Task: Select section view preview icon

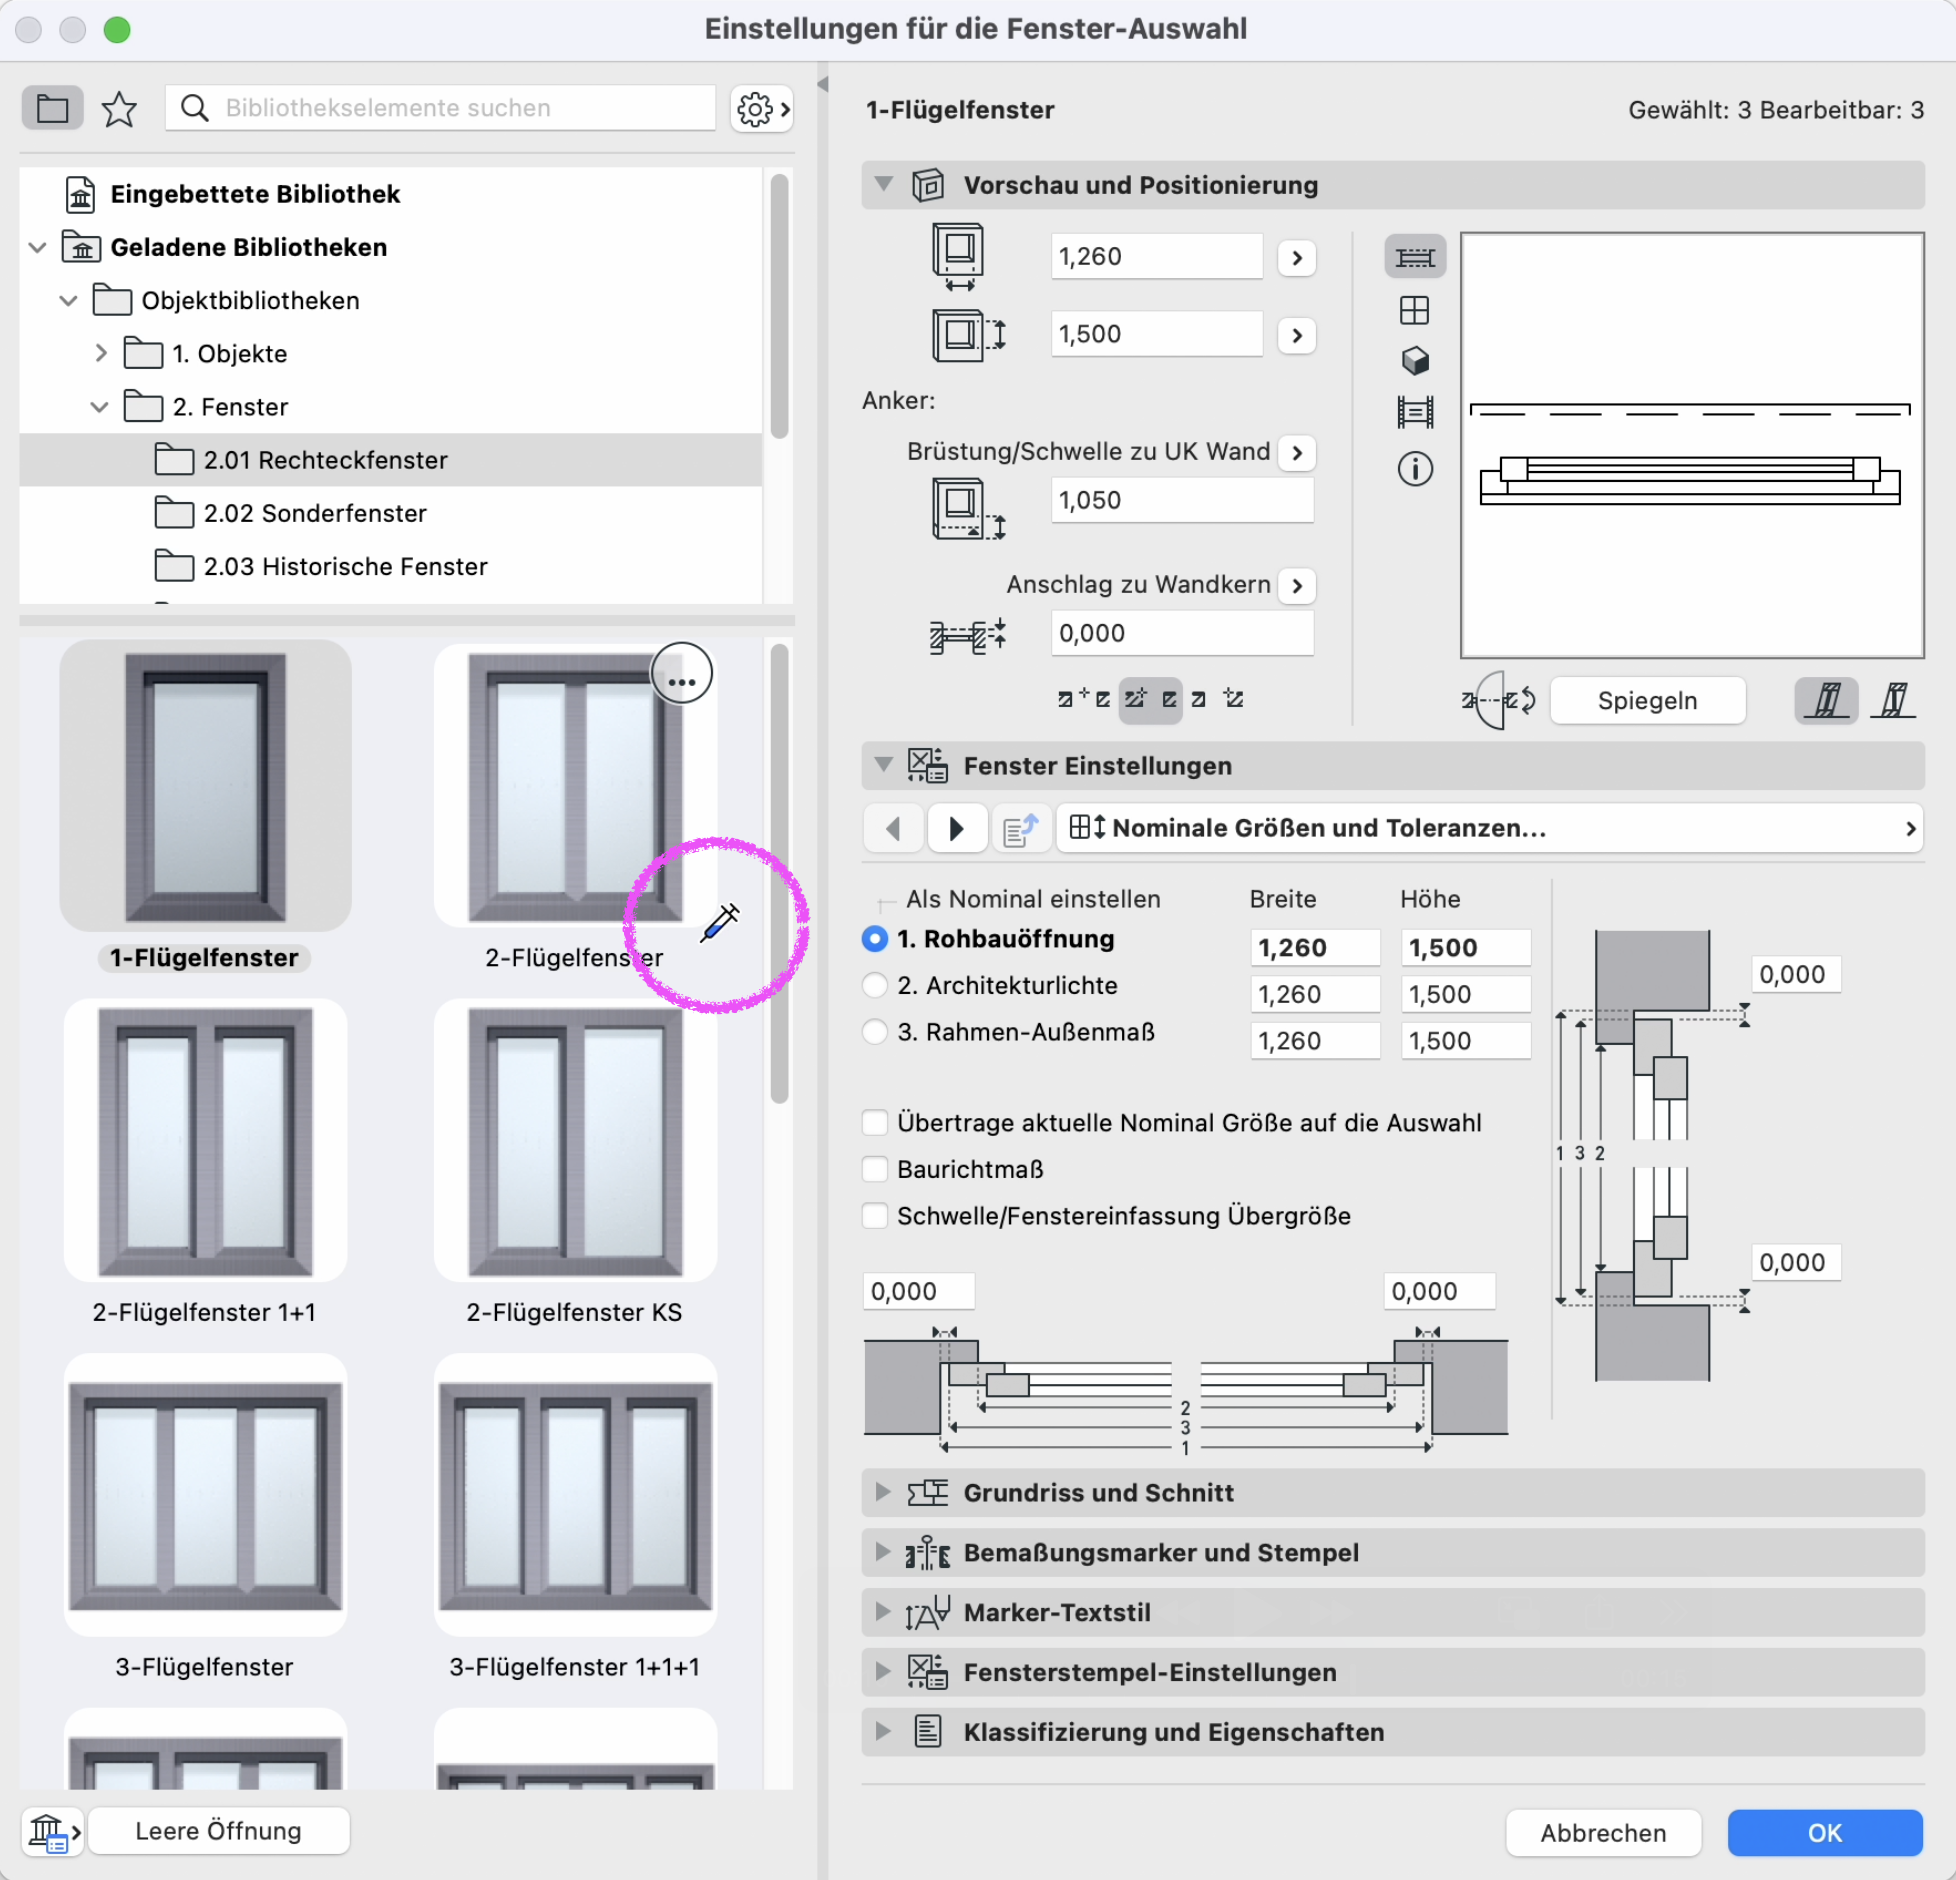Action: (x=1415, y=411)
